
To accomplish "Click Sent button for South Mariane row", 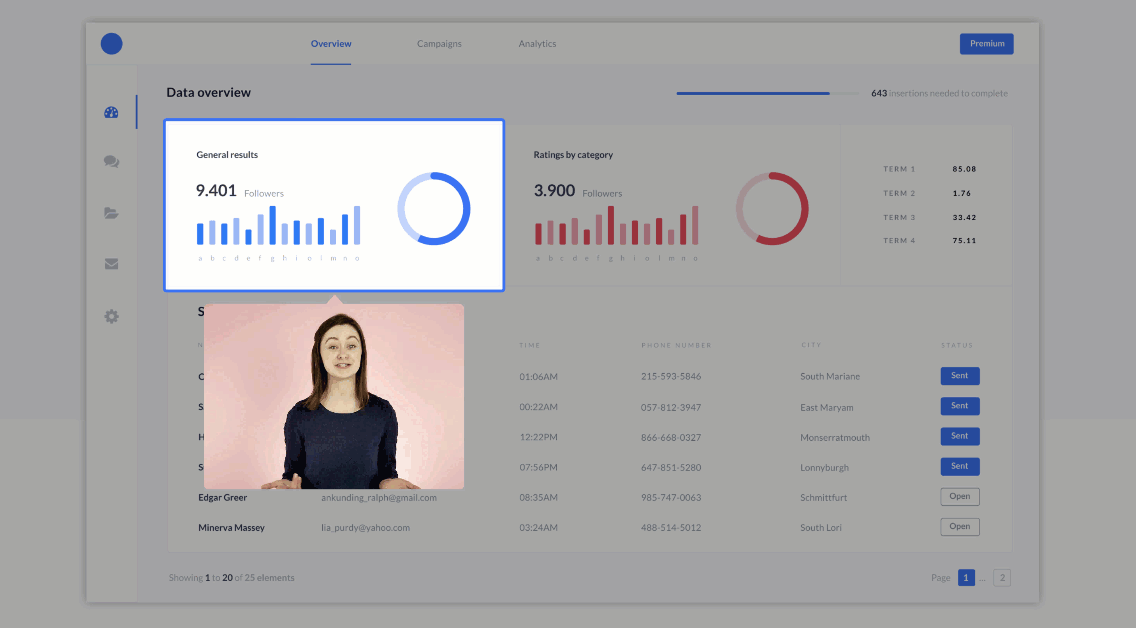I will tap(959, 376).
